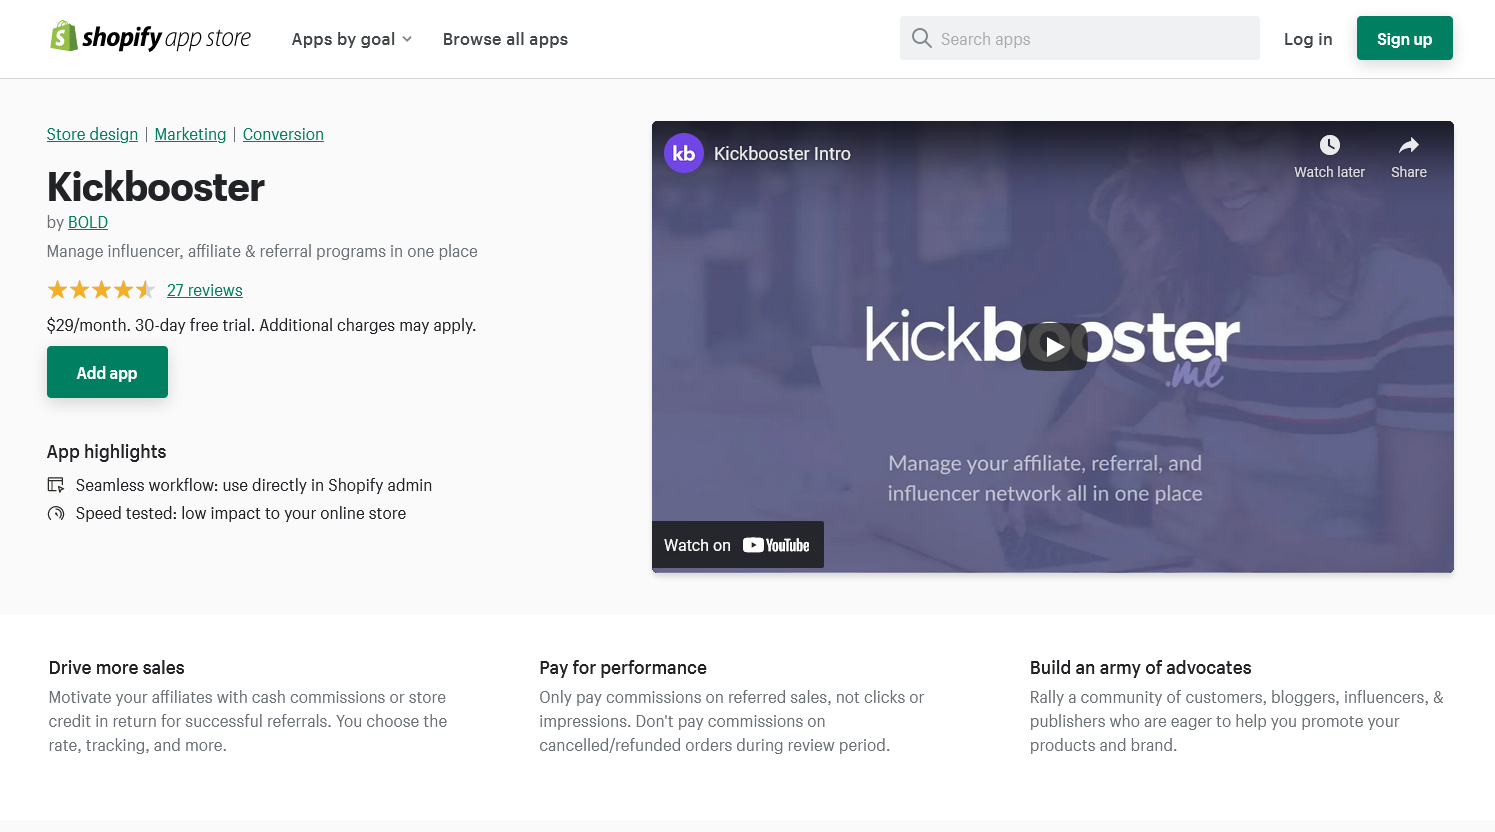Open the Apps by goal dropdown
Image resolution: width=1495 pixels, height=832 pixels.
point(351,39)
